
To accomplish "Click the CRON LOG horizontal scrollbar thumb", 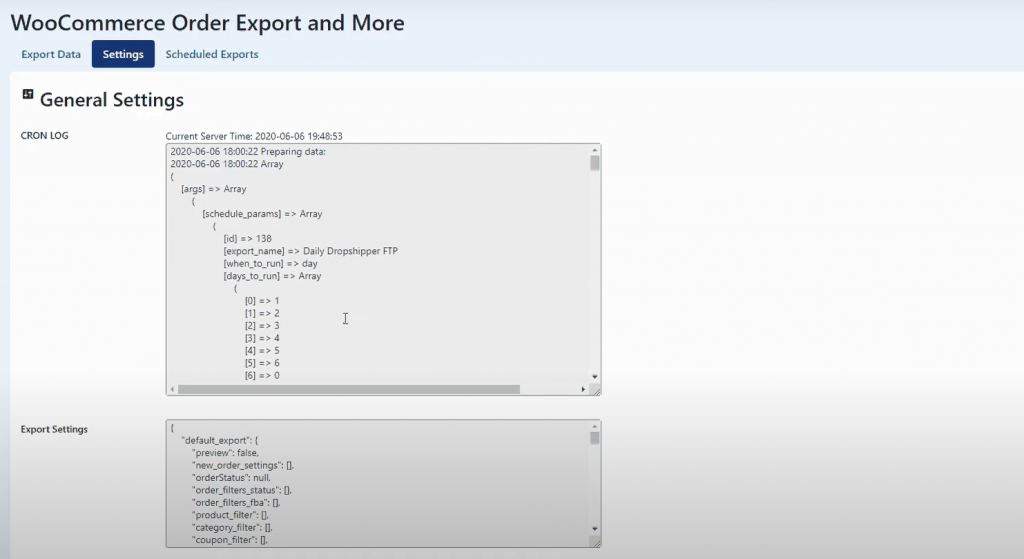I will coord(349,389).
